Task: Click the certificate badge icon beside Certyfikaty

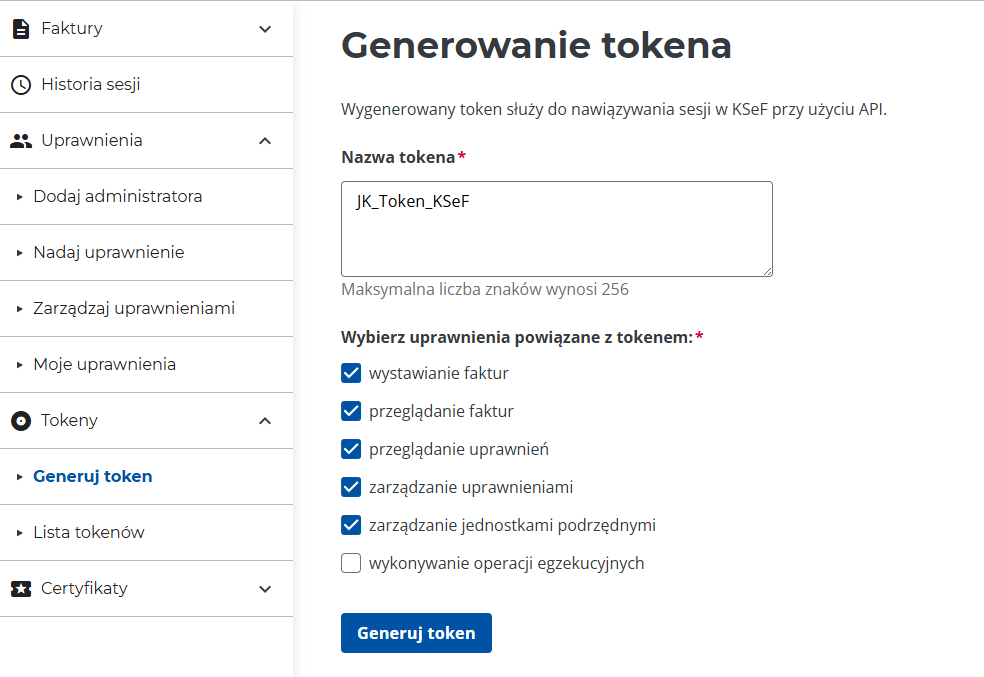Action: coord(22,588)
